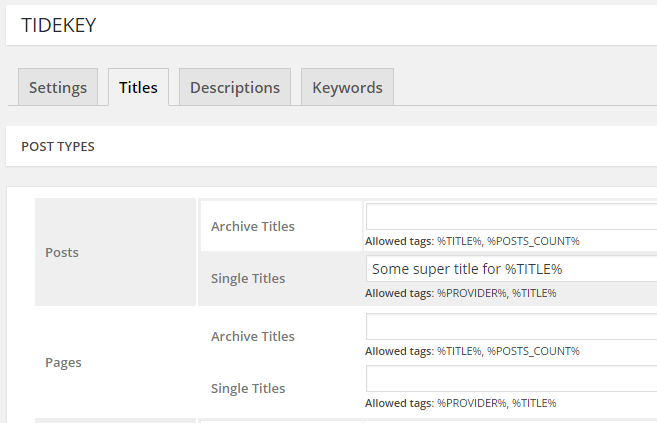This screenshot has height=423, width=657.
Task: Click the Pages Archive Titles input field
Action: [512, 326]
